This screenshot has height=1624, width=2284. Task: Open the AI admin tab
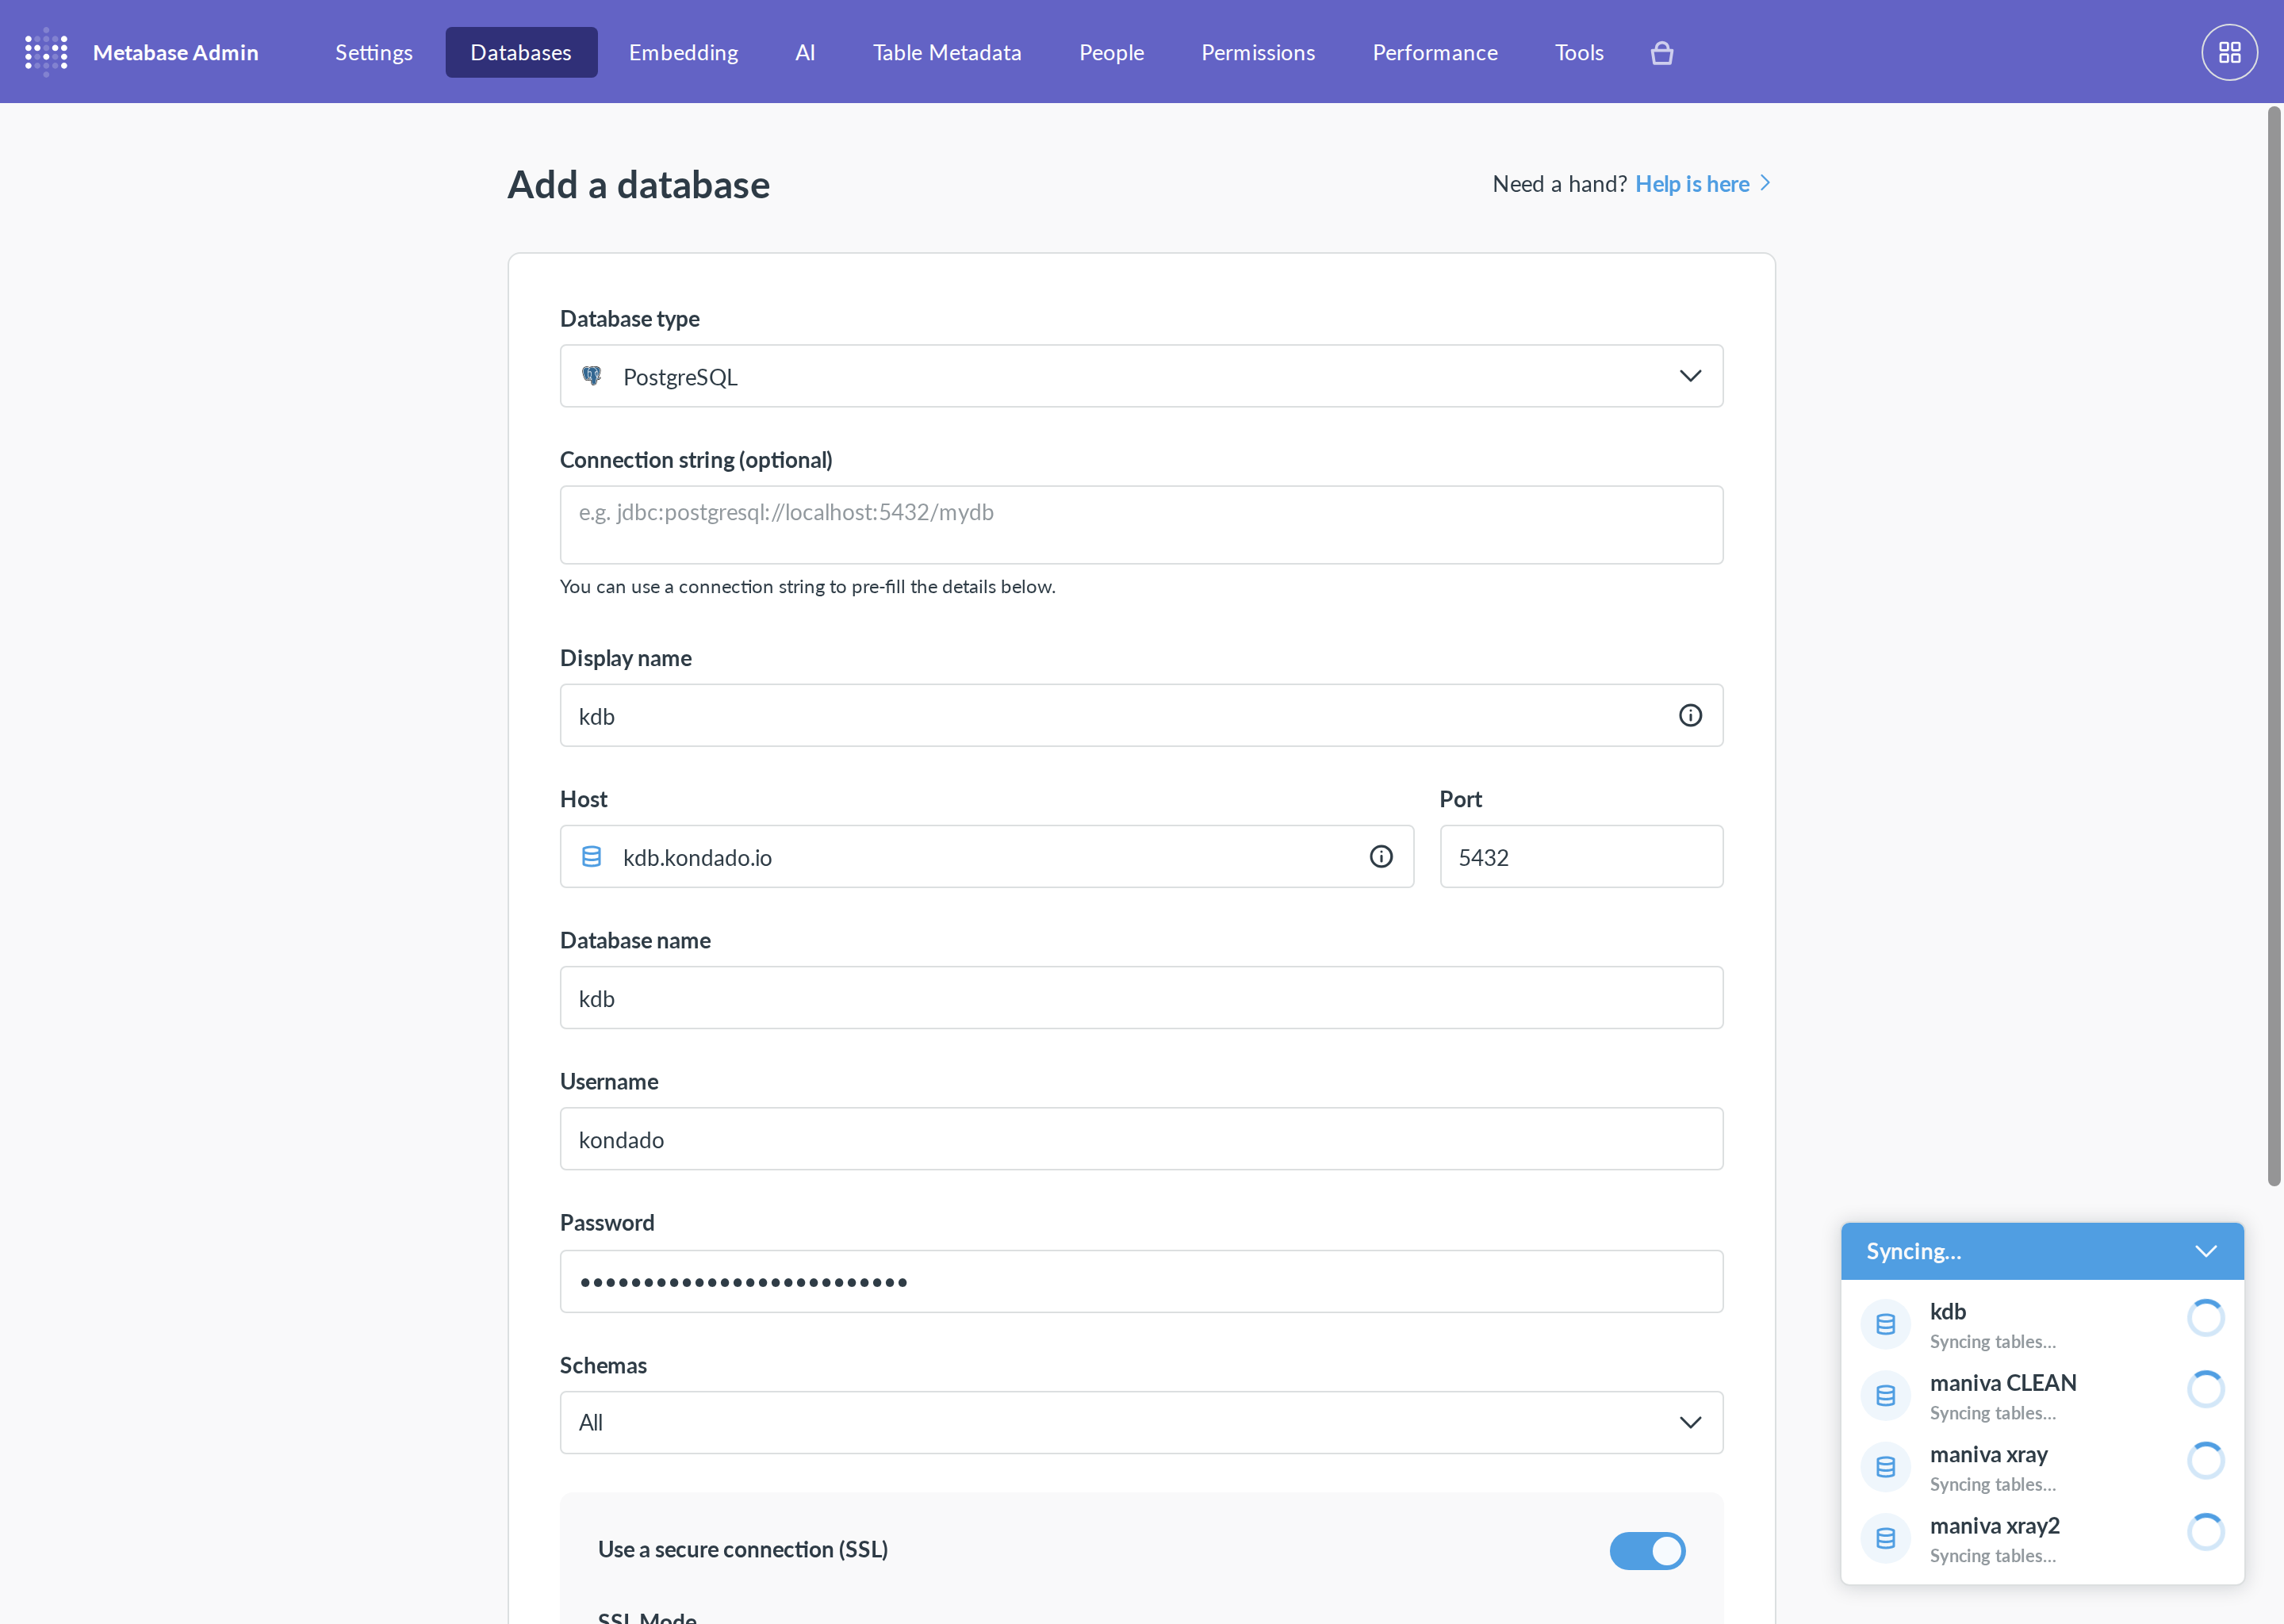point(805,52)
